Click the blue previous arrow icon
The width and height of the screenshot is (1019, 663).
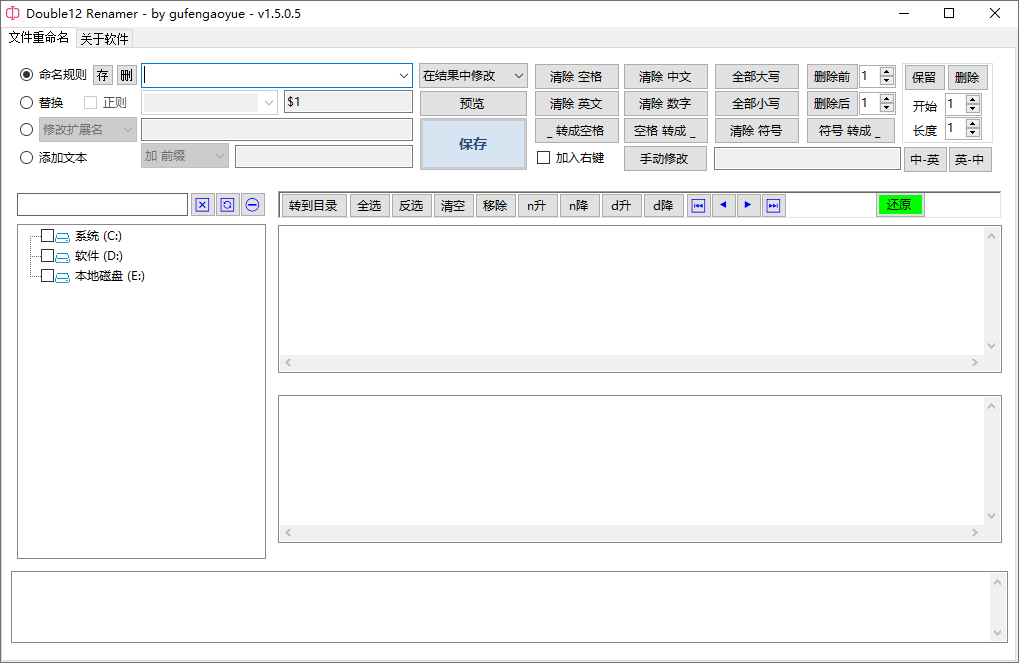click(722, 205)
